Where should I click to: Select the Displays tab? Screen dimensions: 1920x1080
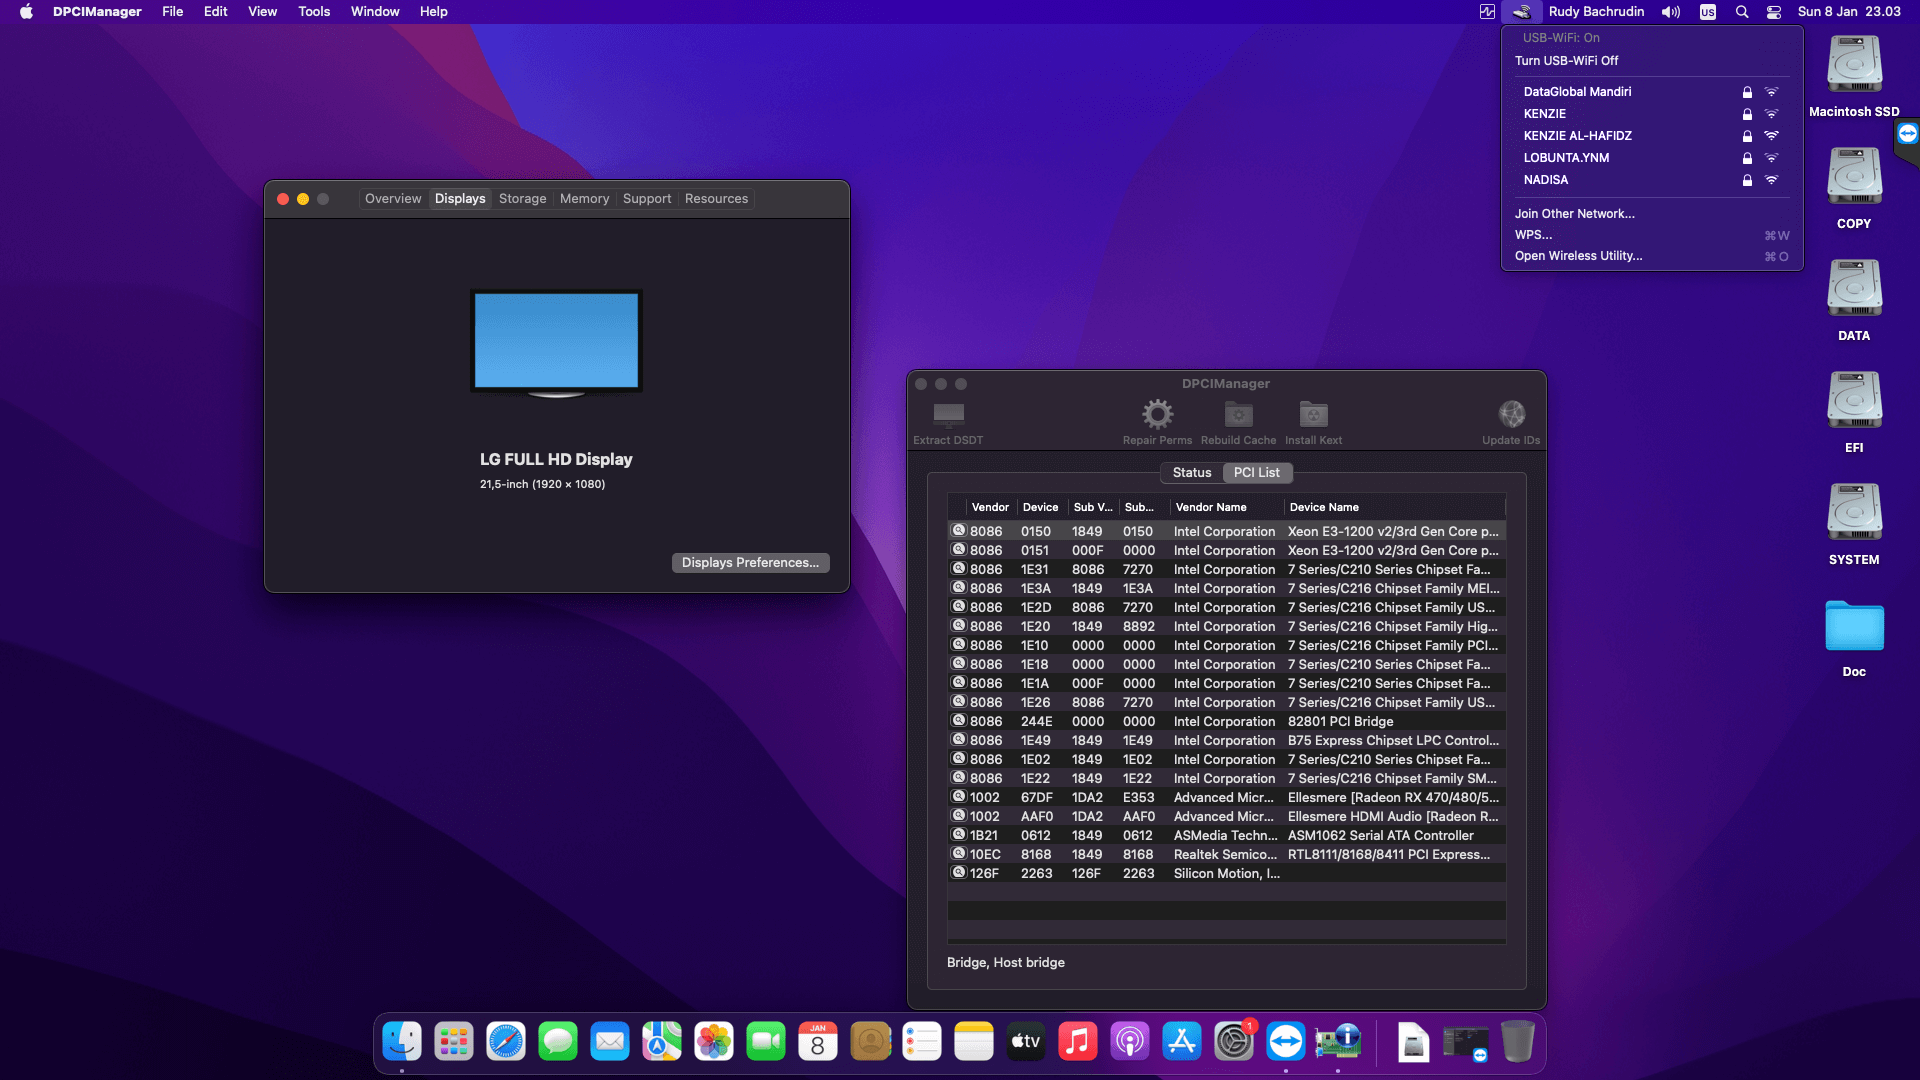tap(460, 199)
